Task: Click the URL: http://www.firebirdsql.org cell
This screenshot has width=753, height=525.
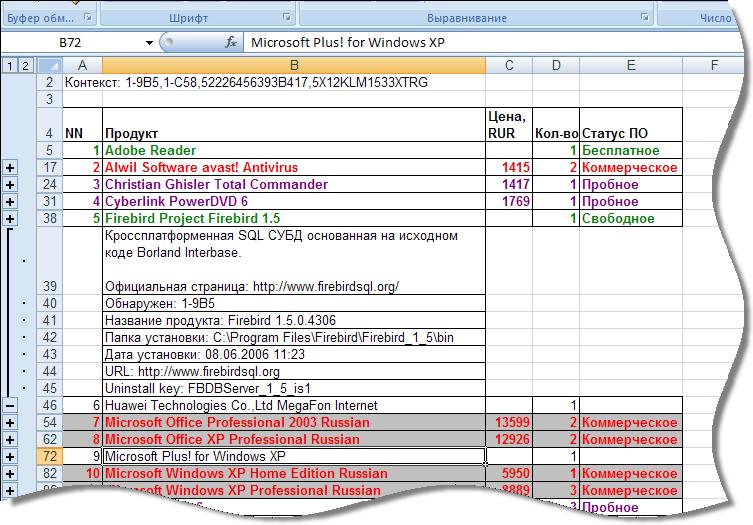Action: point(294,372)
